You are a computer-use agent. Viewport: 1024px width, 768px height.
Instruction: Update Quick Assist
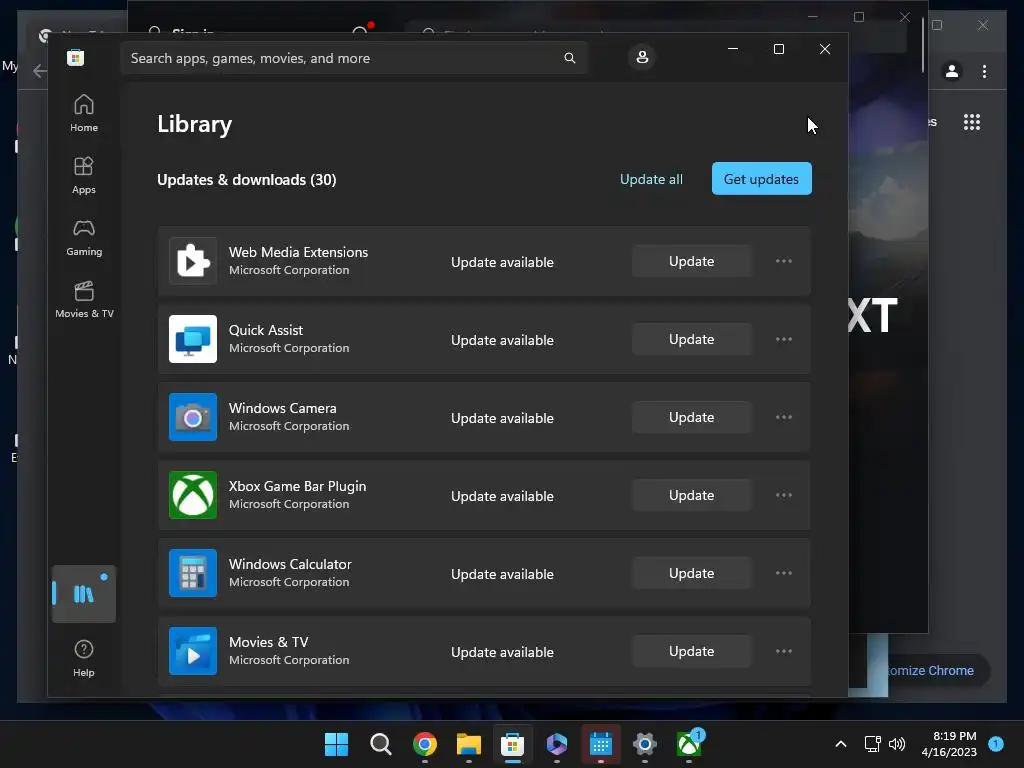coord(692,340)
